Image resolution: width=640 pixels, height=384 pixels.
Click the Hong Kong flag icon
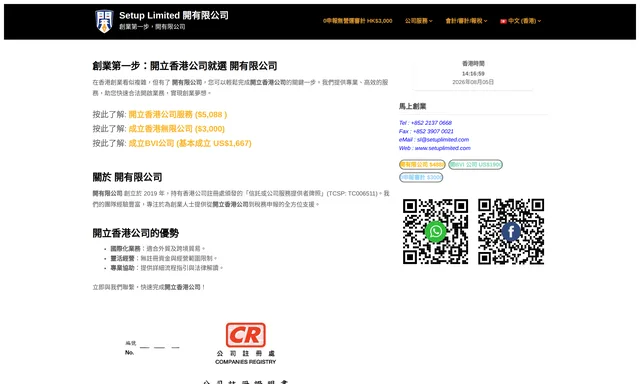tap(503, 21)
